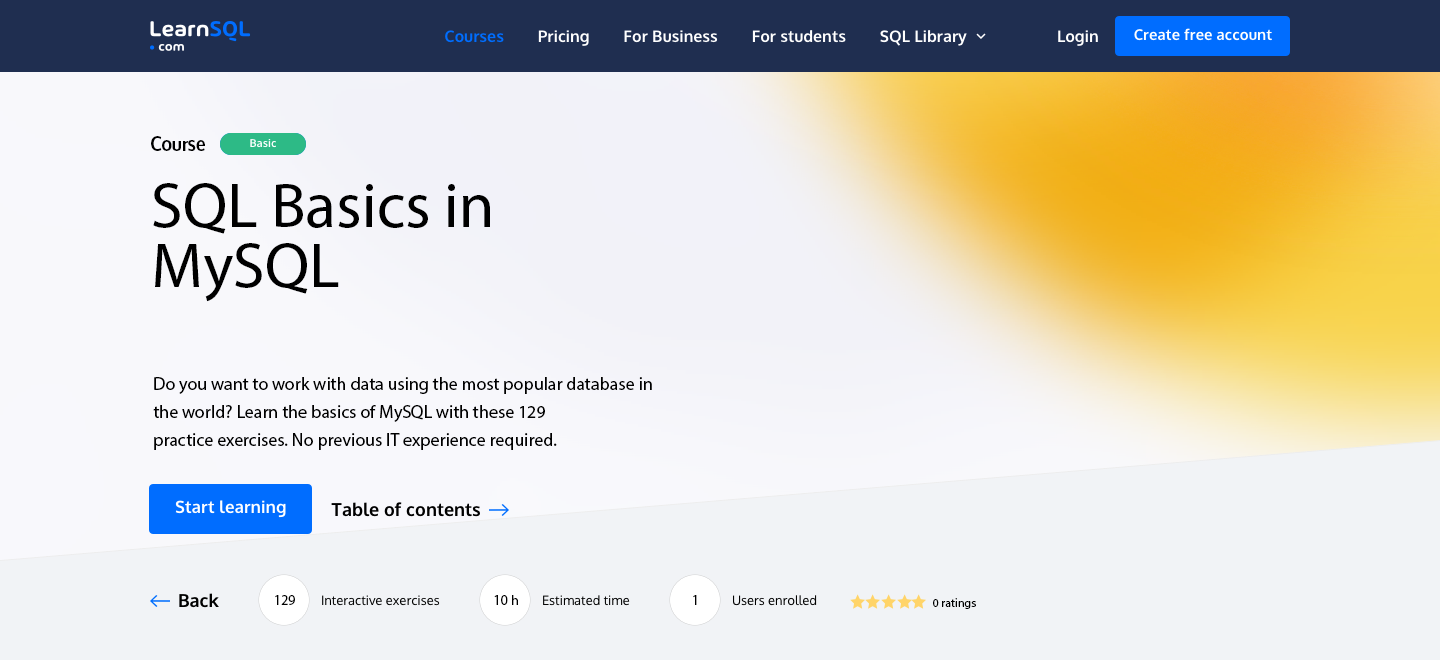Image resolution: width=1440 pixels, height=660 pixels.
Task: Click the users enrolled count circle
Action: point(695,600)
